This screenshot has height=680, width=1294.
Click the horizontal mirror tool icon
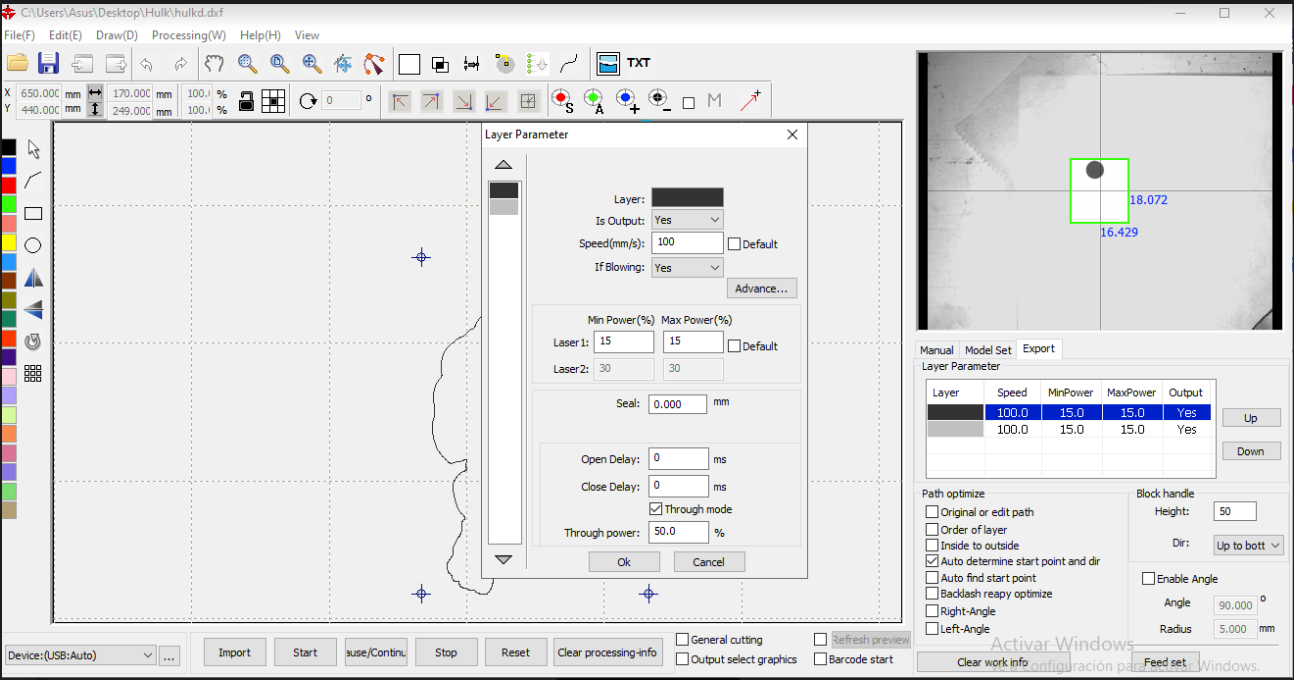coord(33,278)
